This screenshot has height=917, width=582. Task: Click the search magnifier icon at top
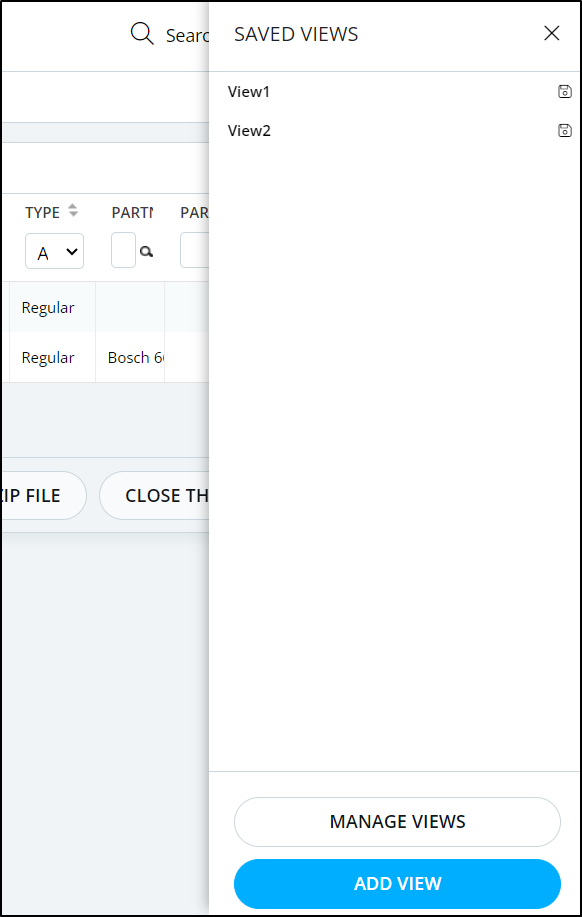142,34
